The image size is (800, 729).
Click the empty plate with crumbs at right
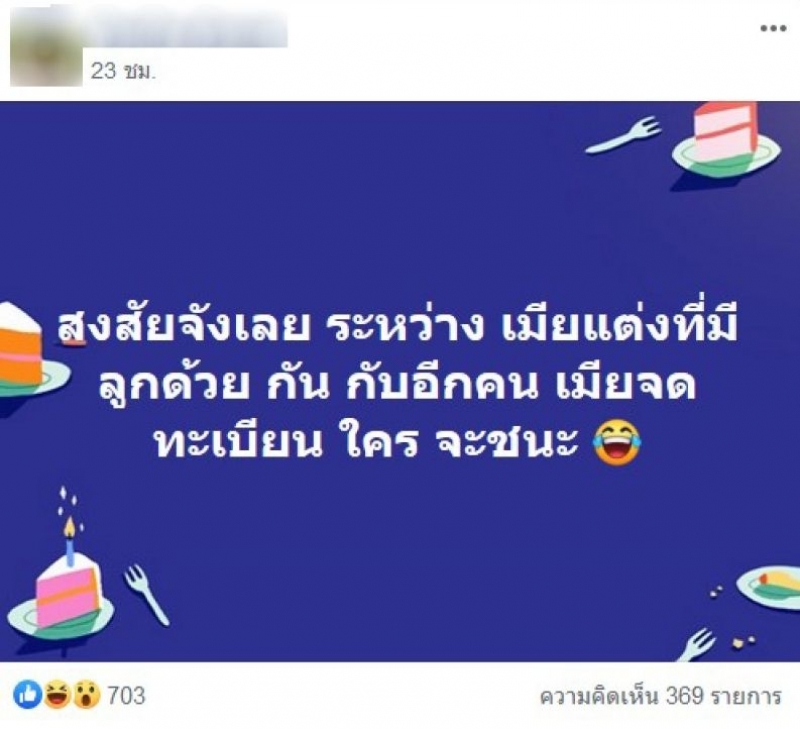point(768,587)
